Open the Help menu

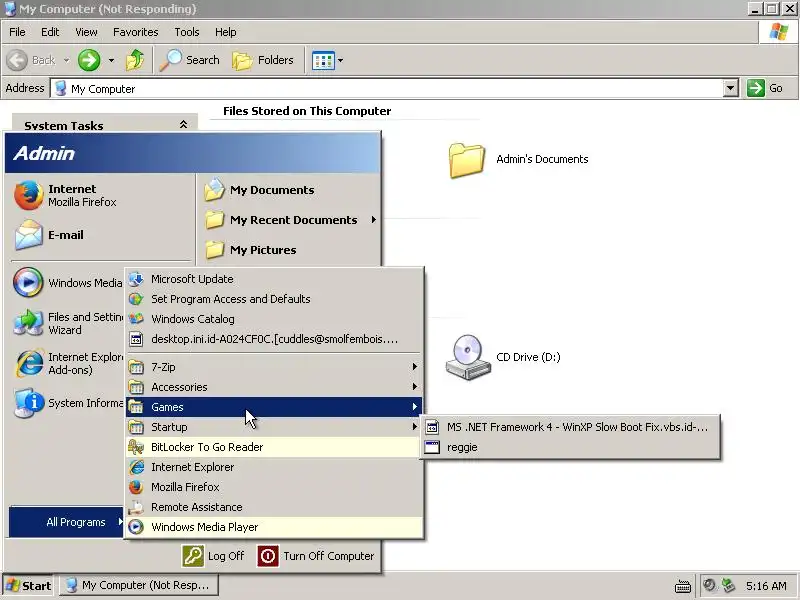click(x=226, y=32)
